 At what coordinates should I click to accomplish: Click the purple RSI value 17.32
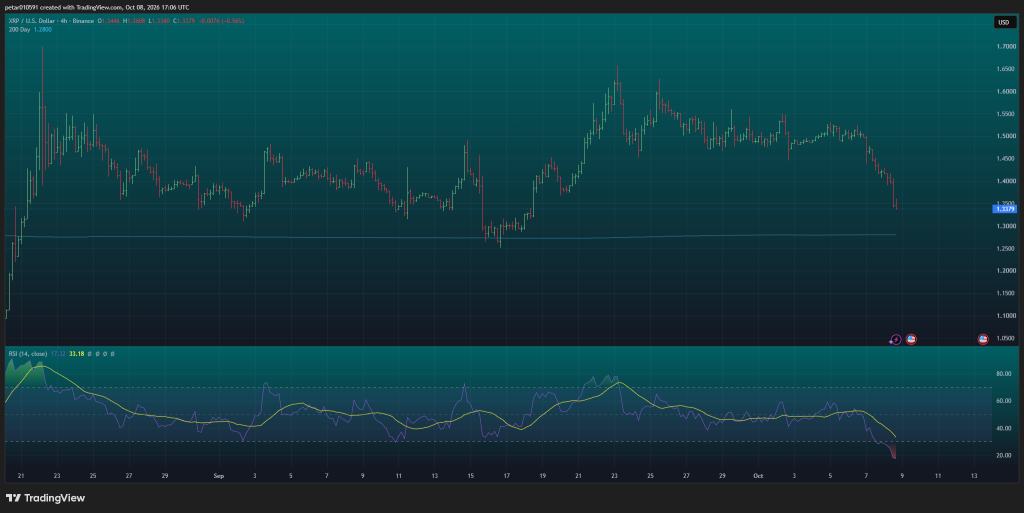58,354
